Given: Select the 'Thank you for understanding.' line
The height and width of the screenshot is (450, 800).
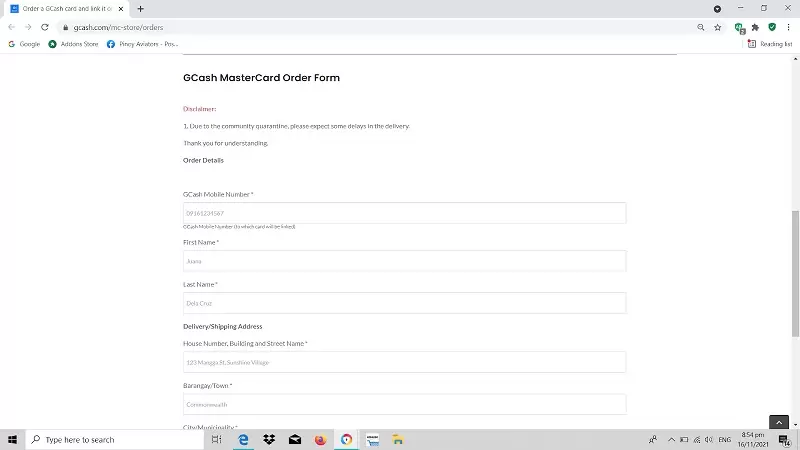Looking at the screenshot, I should tap(226, 143).
